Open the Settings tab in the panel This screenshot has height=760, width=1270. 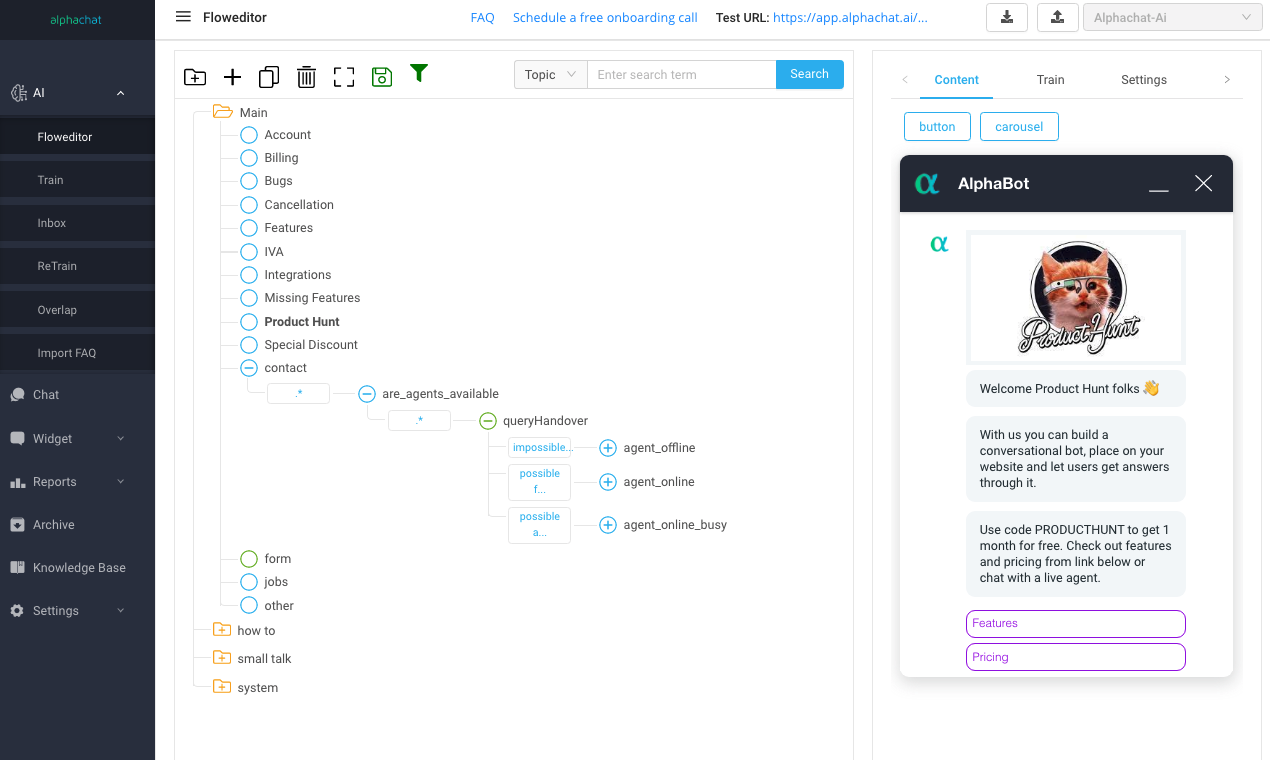1143,79
